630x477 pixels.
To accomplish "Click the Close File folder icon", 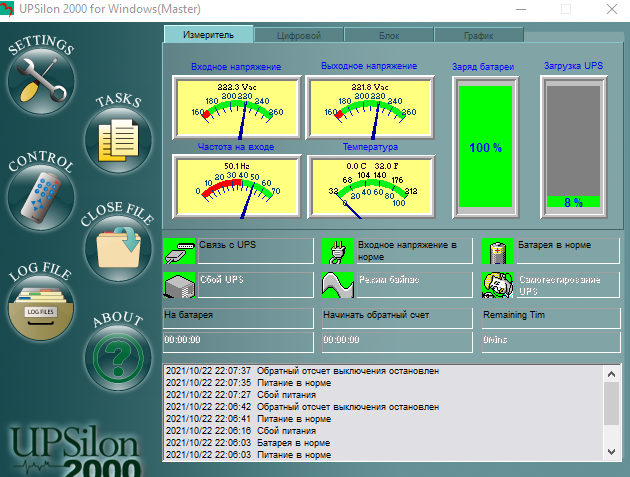I will [118, 248].
